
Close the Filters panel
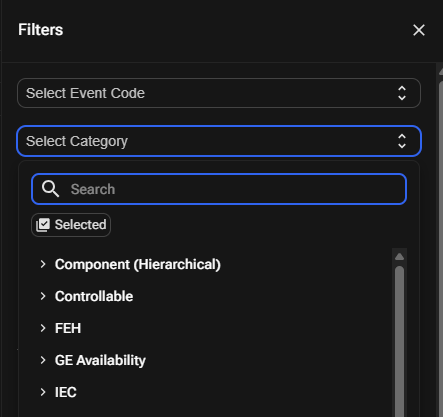(419, 30)
